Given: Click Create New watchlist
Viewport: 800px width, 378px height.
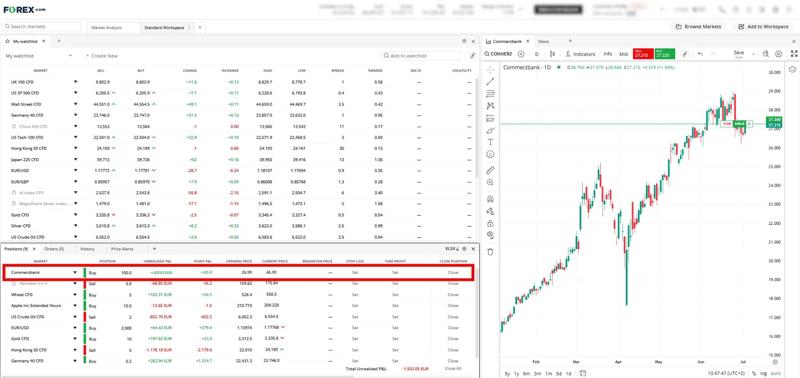Looking at the screenshot, I should click(102, 56).
